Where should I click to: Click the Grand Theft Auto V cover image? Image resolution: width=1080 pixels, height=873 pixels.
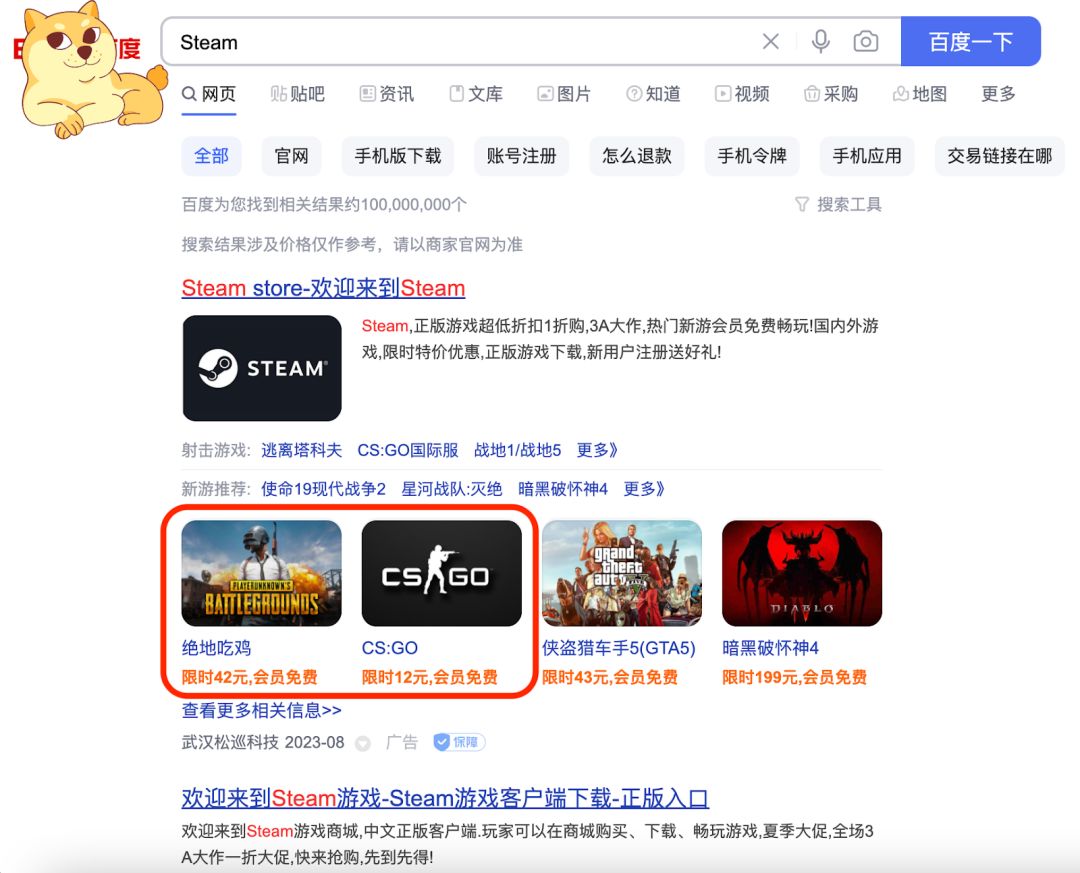pos(622,573)
